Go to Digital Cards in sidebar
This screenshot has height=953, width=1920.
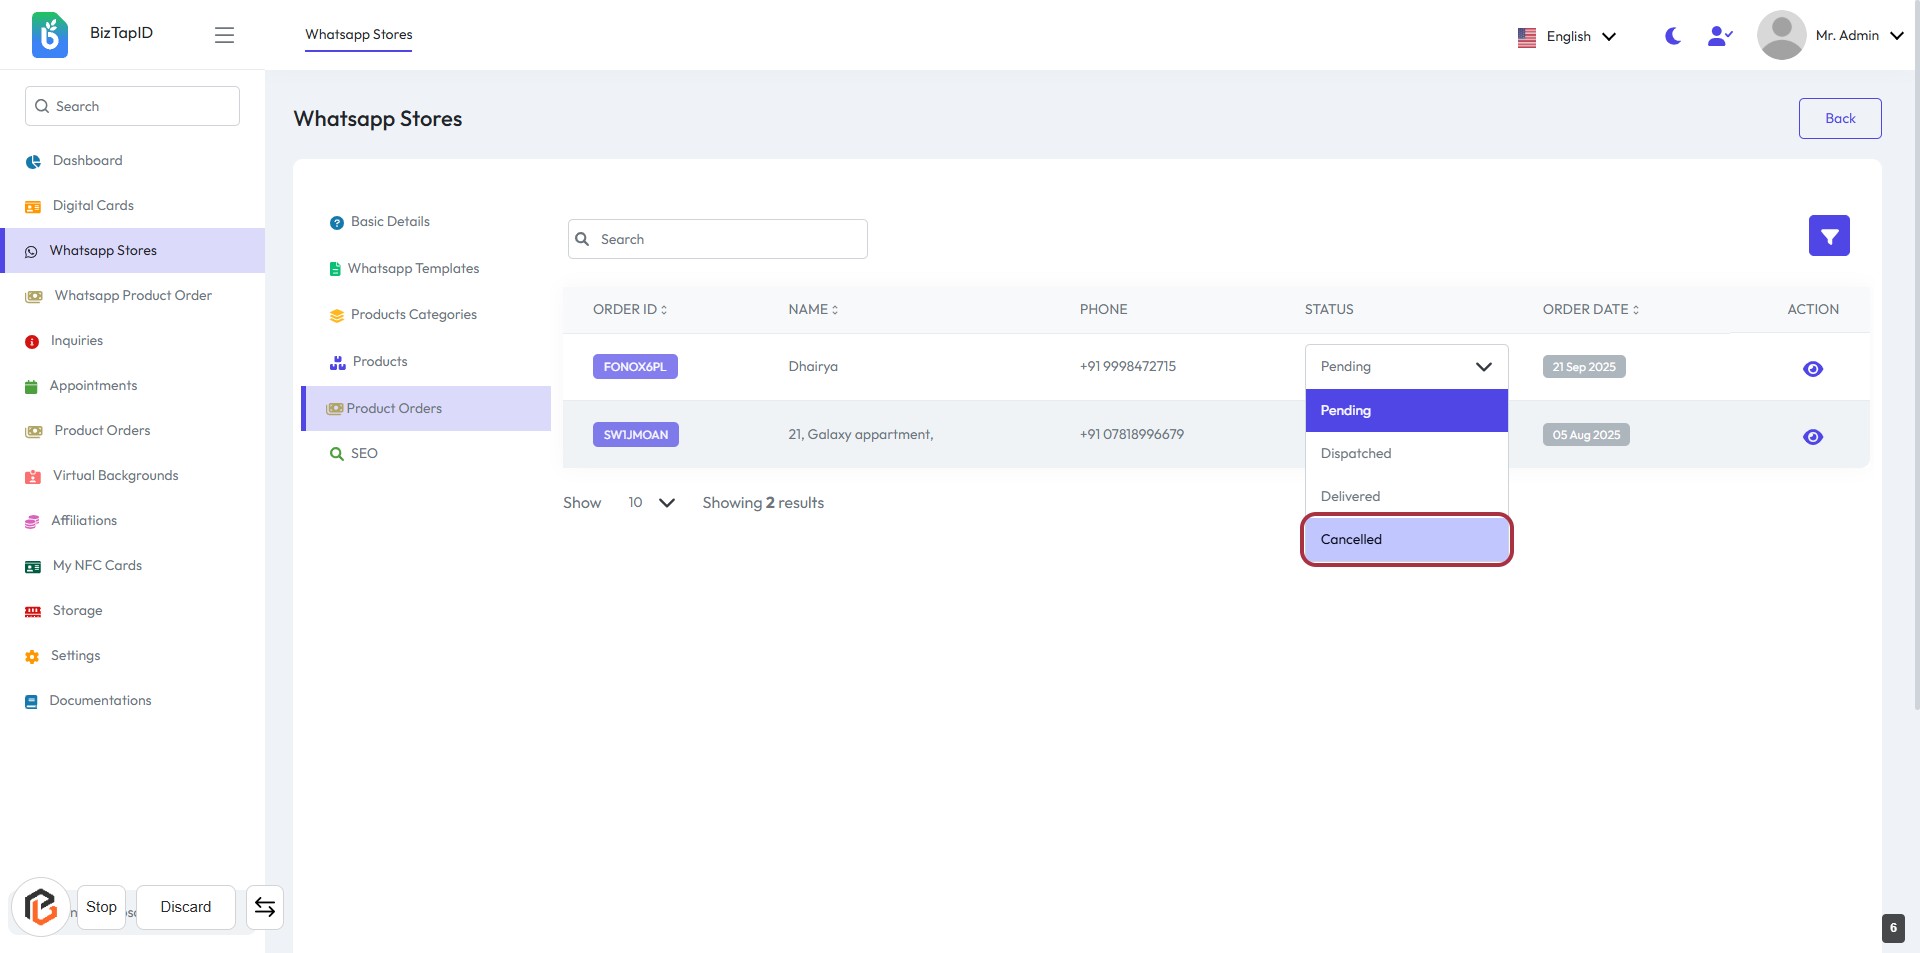point(93,206)
